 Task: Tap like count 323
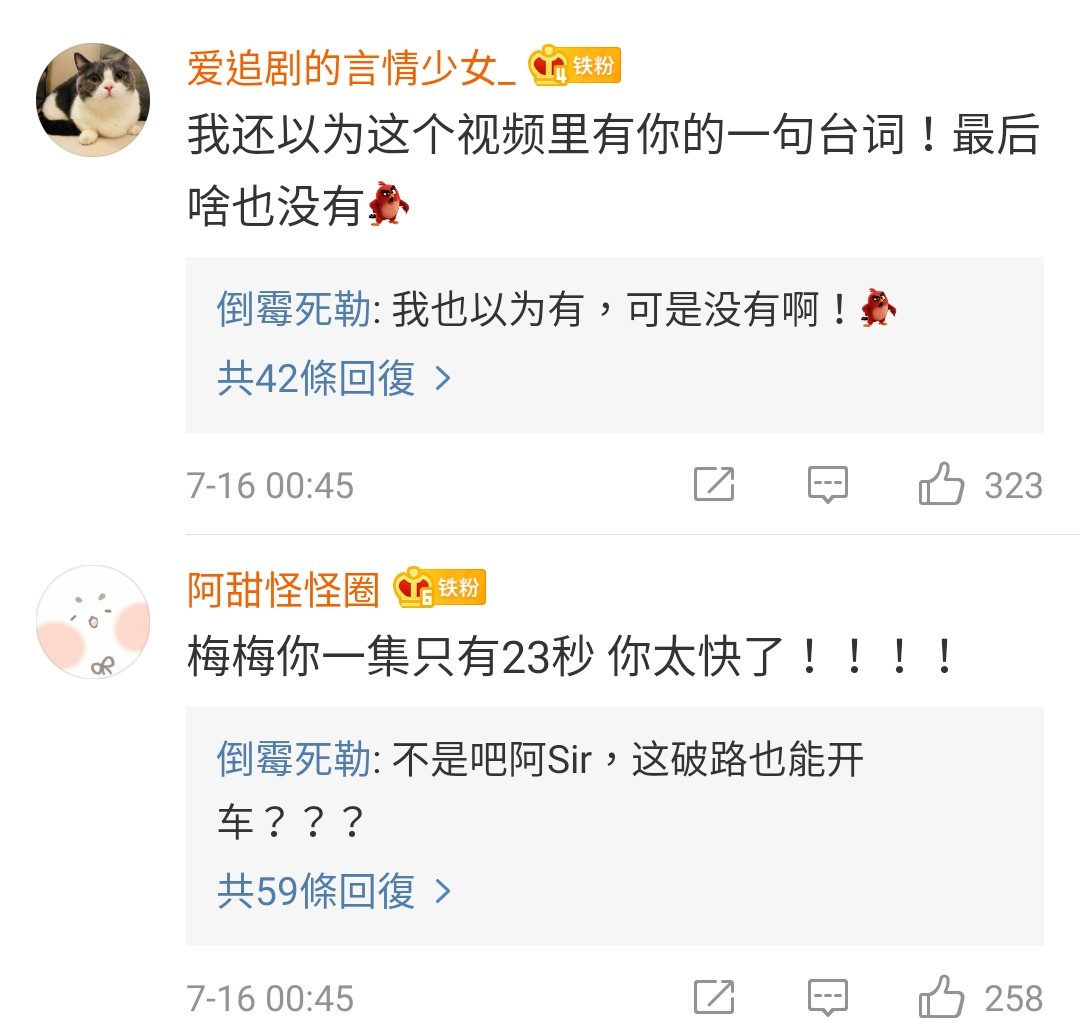tap(1013, 486)
